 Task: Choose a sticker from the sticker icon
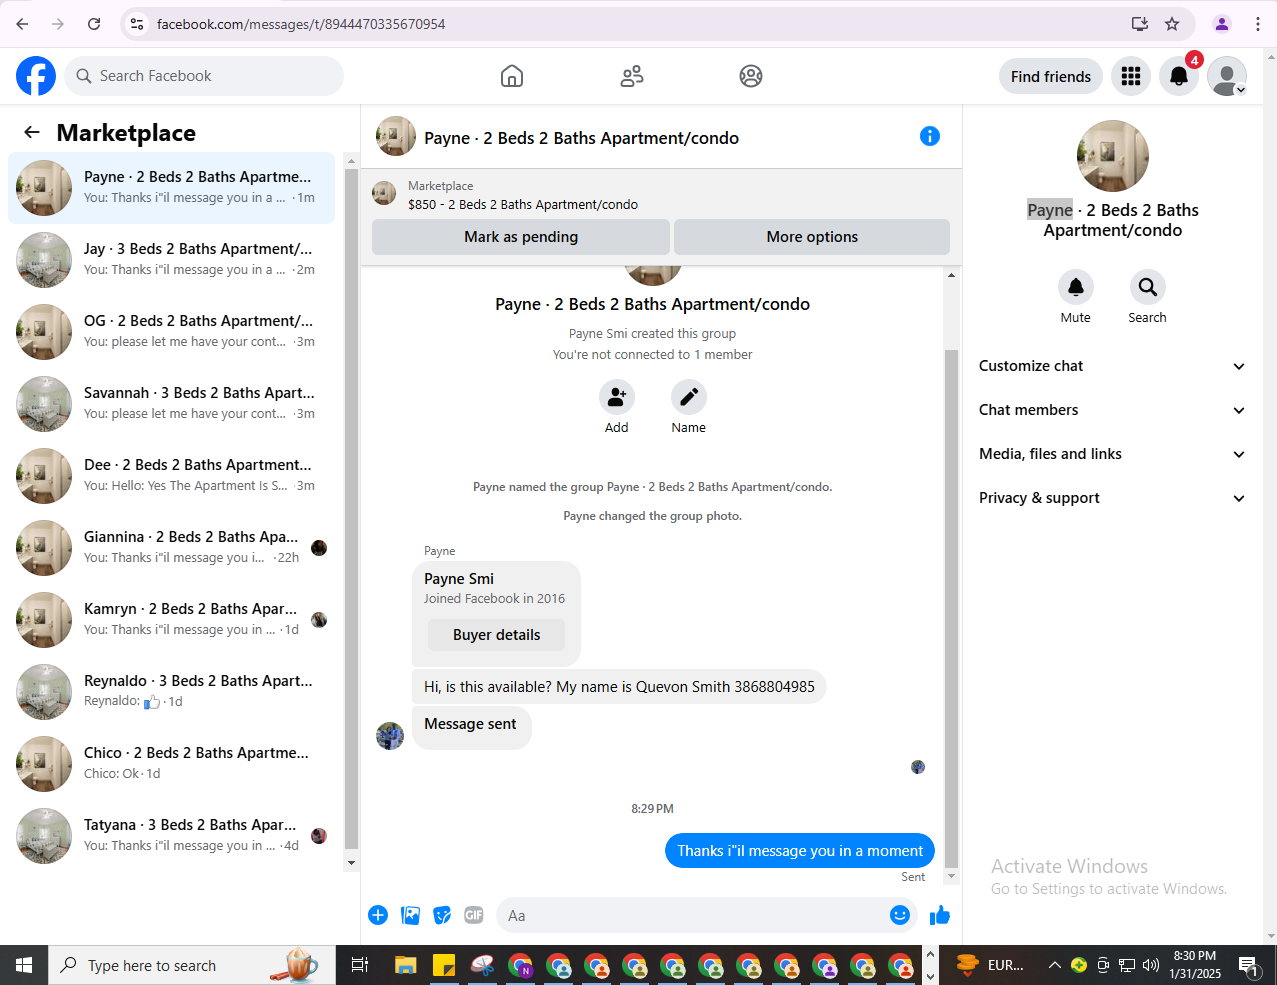442,915
